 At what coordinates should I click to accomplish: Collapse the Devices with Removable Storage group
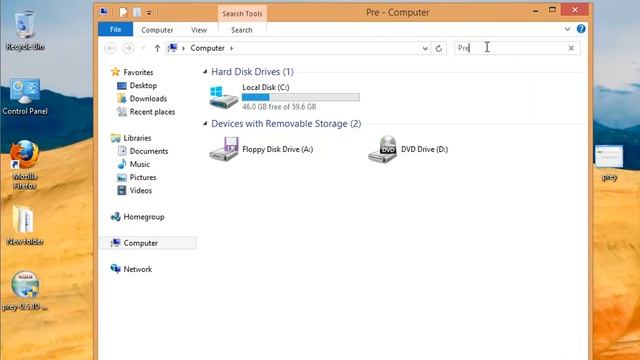pos(205,124)
